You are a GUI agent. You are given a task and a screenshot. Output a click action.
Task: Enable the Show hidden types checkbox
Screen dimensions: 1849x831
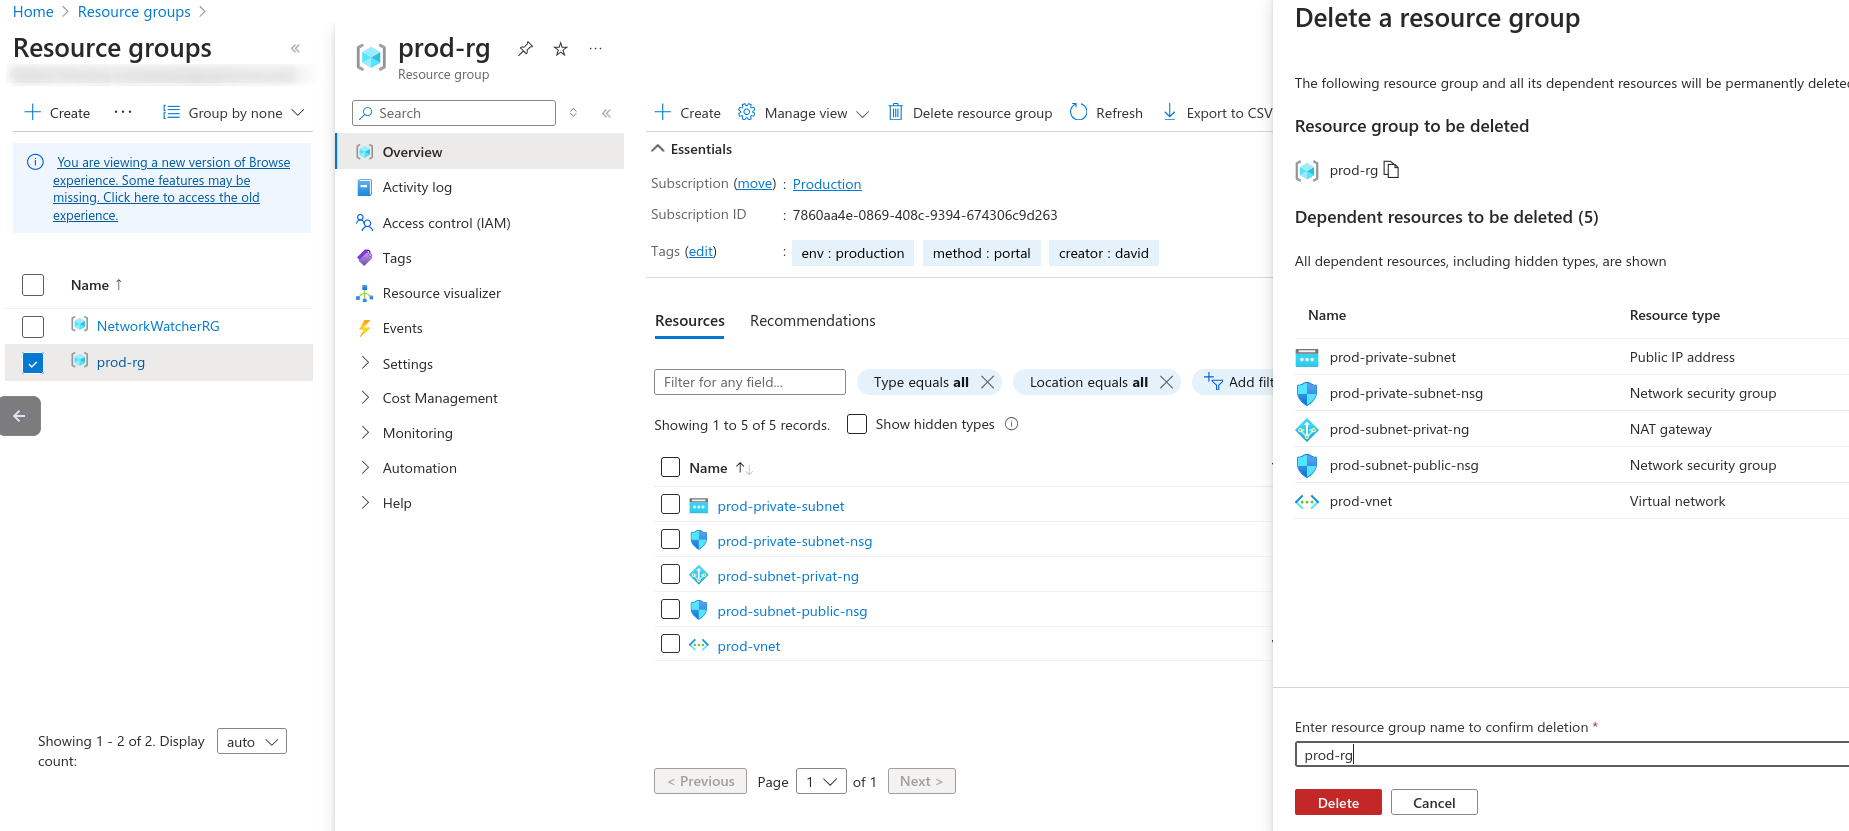[857, 424]
